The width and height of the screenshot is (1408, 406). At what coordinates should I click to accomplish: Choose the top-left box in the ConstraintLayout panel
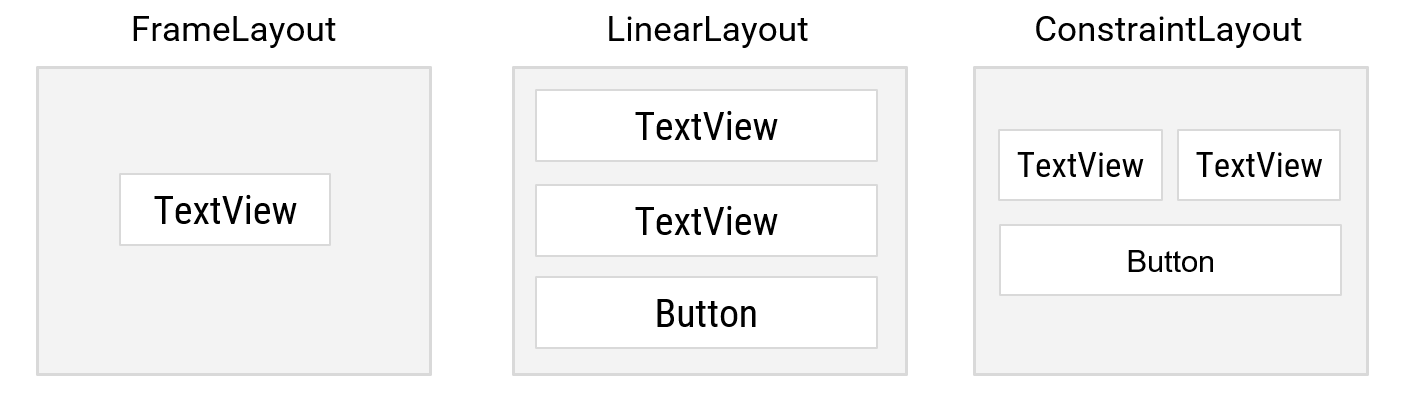tap(1080, 165)
